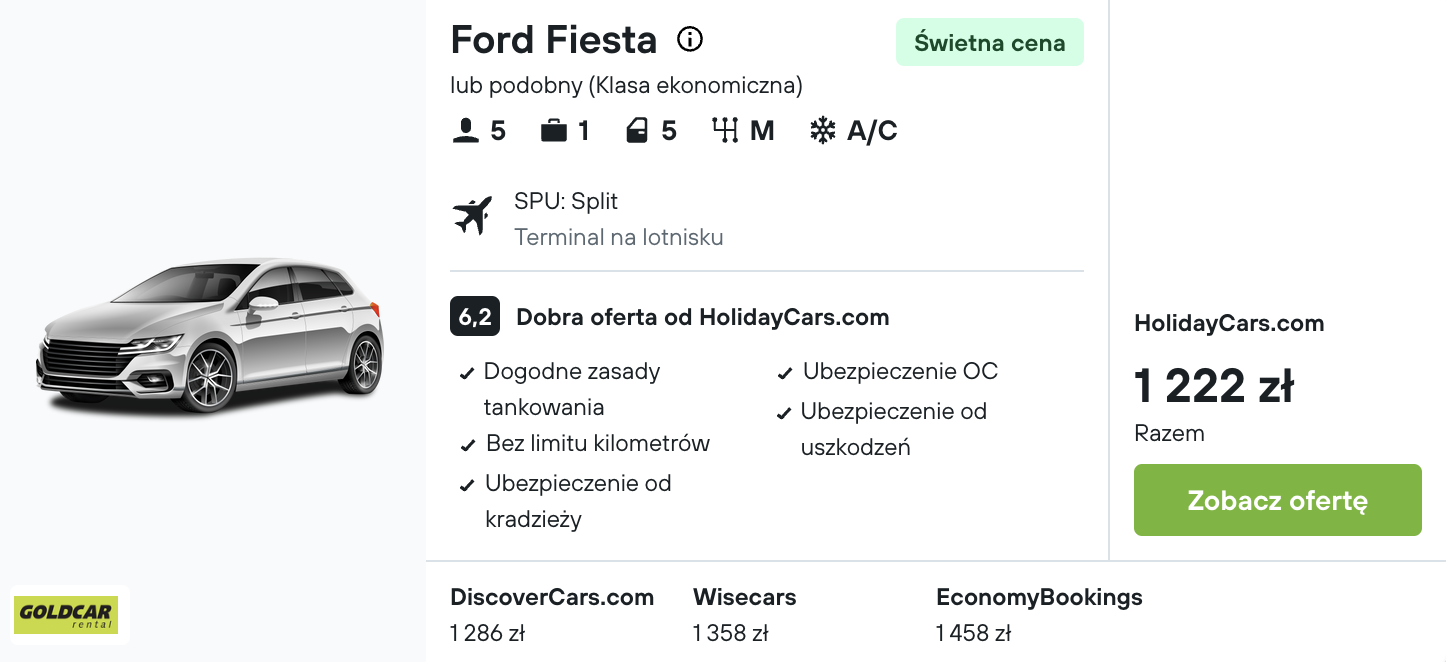Click the manual gearbox icon
Image resolution: width=1446 pixels, height=662 pixels.
pos(725,131)
